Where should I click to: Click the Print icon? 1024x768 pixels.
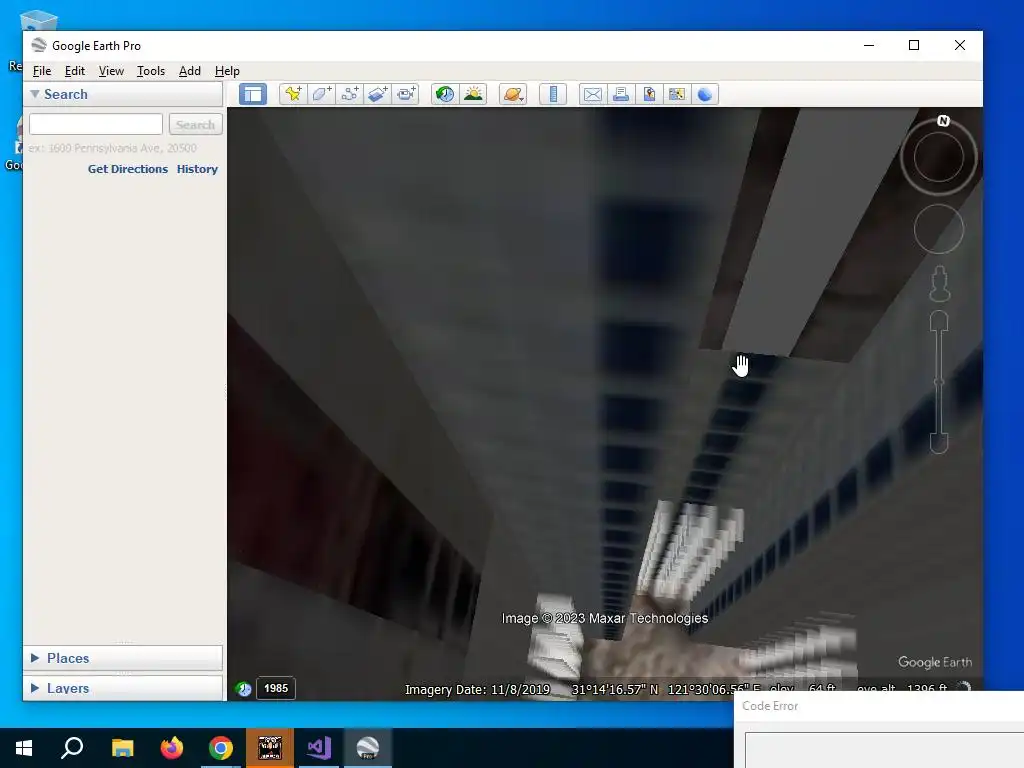(621, 94)
